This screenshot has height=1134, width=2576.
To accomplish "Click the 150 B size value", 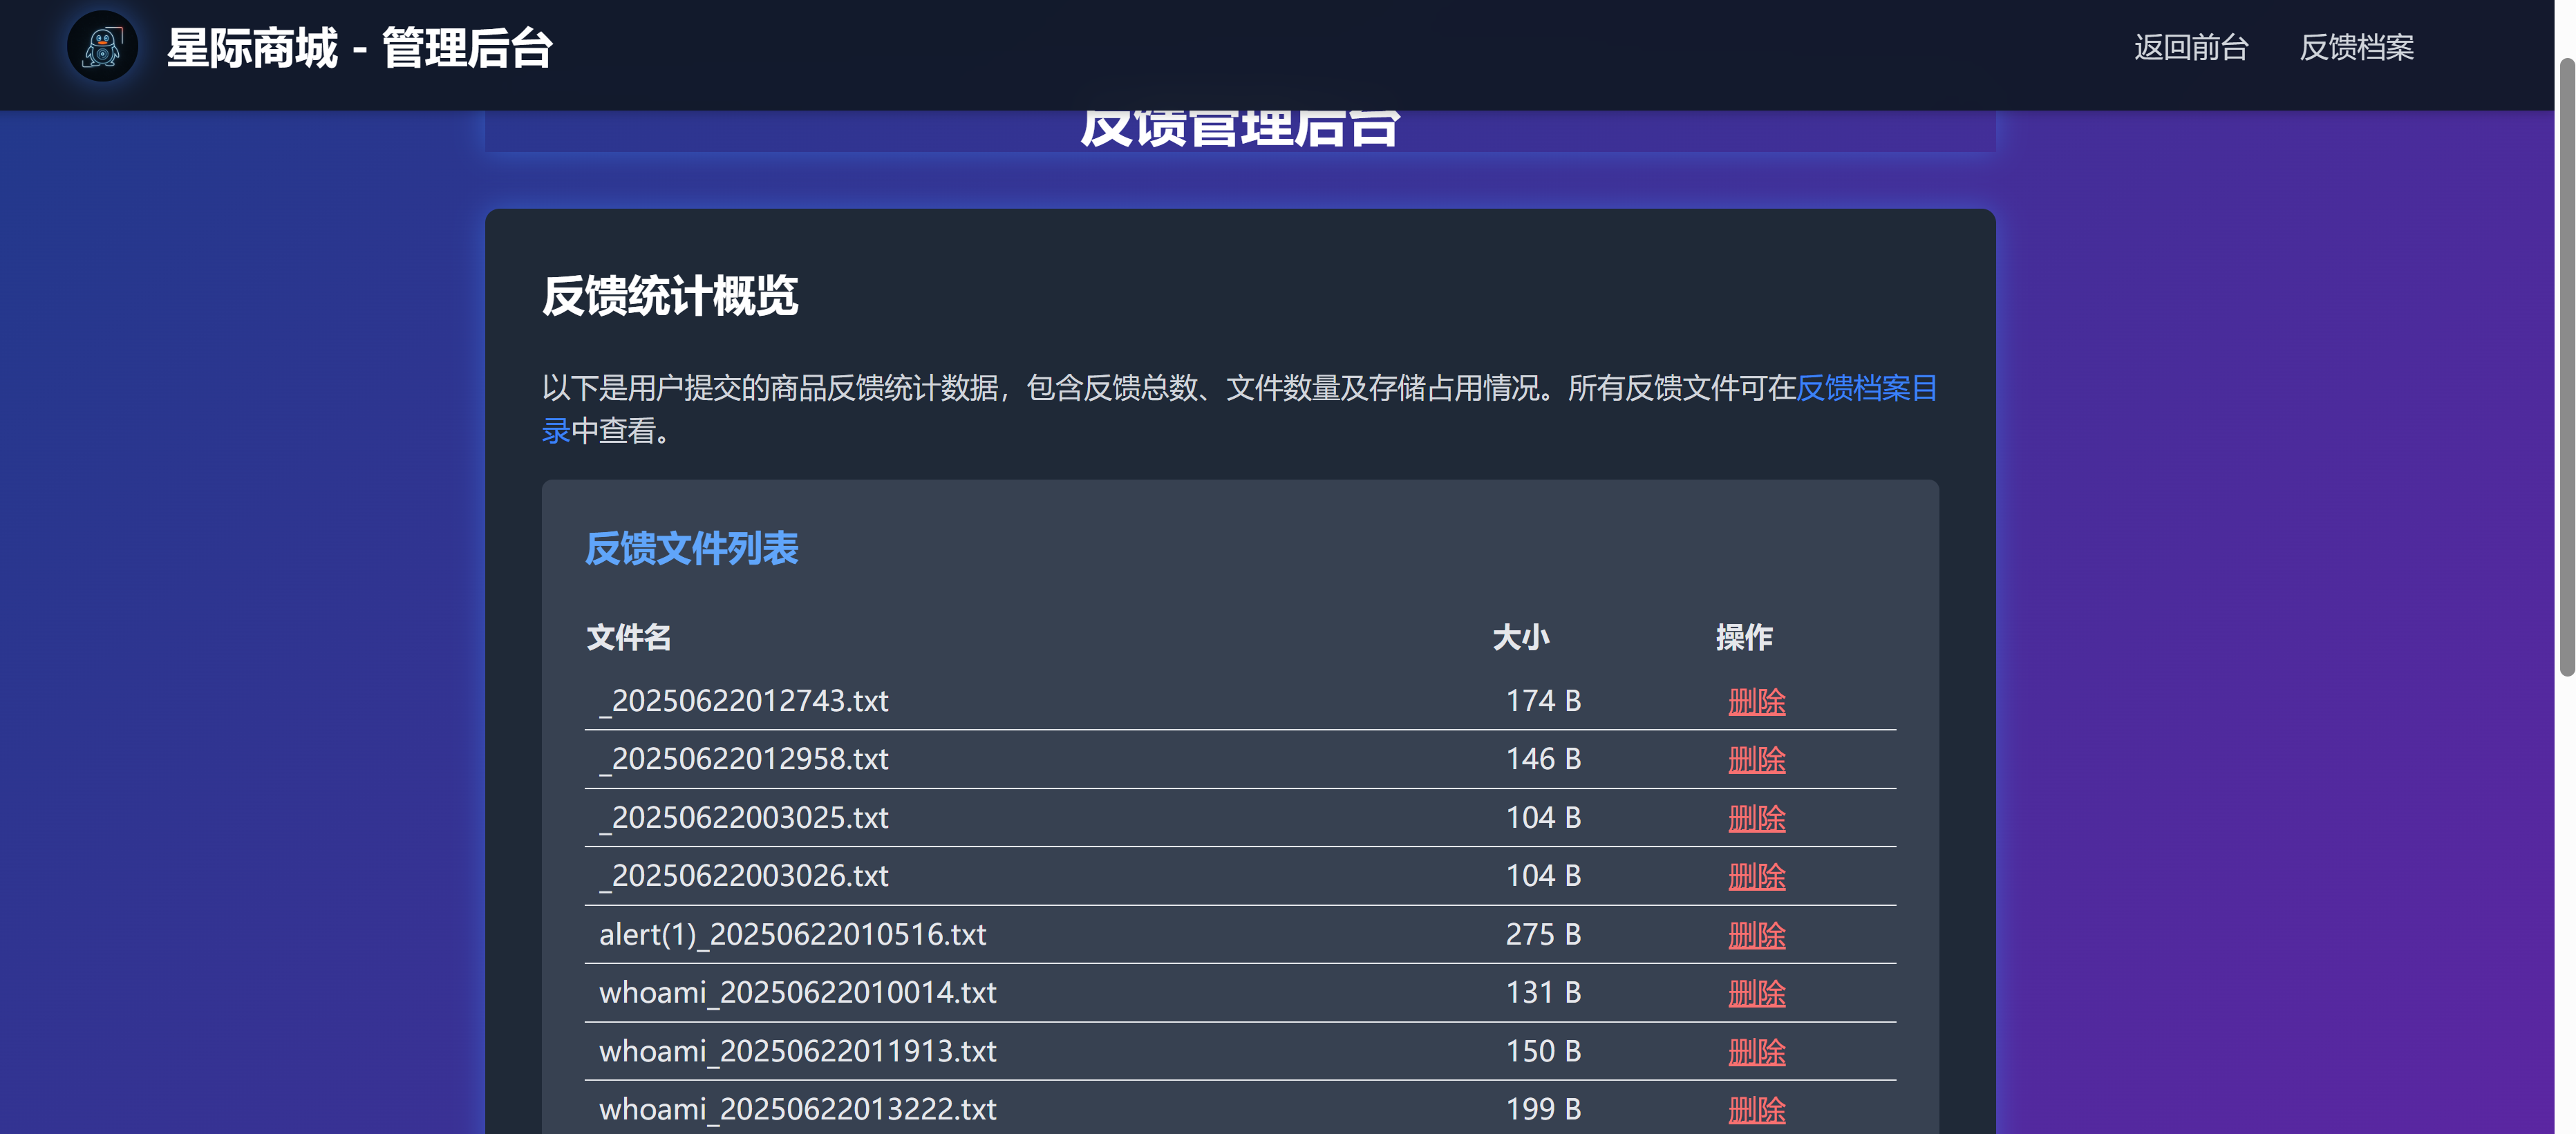I will click(x=1543, y=1052).
